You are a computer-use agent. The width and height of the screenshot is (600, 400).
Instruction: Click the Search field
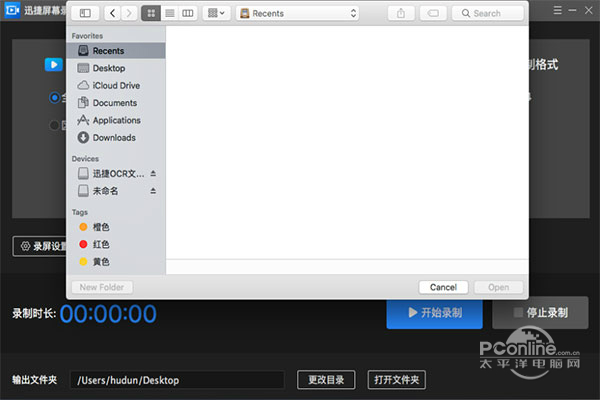tap(488, 13)
